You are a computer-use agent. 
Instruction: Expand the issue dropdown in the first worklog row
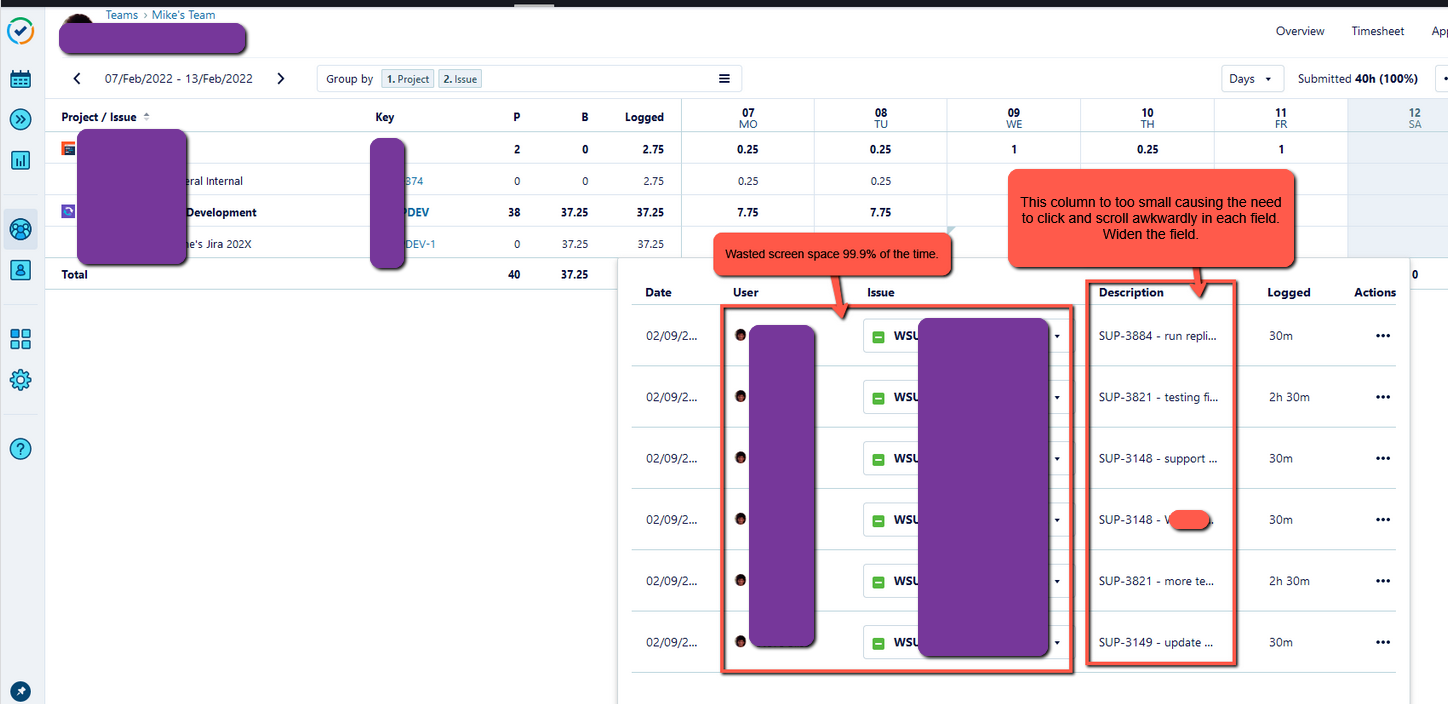[x=1057, y=336]
